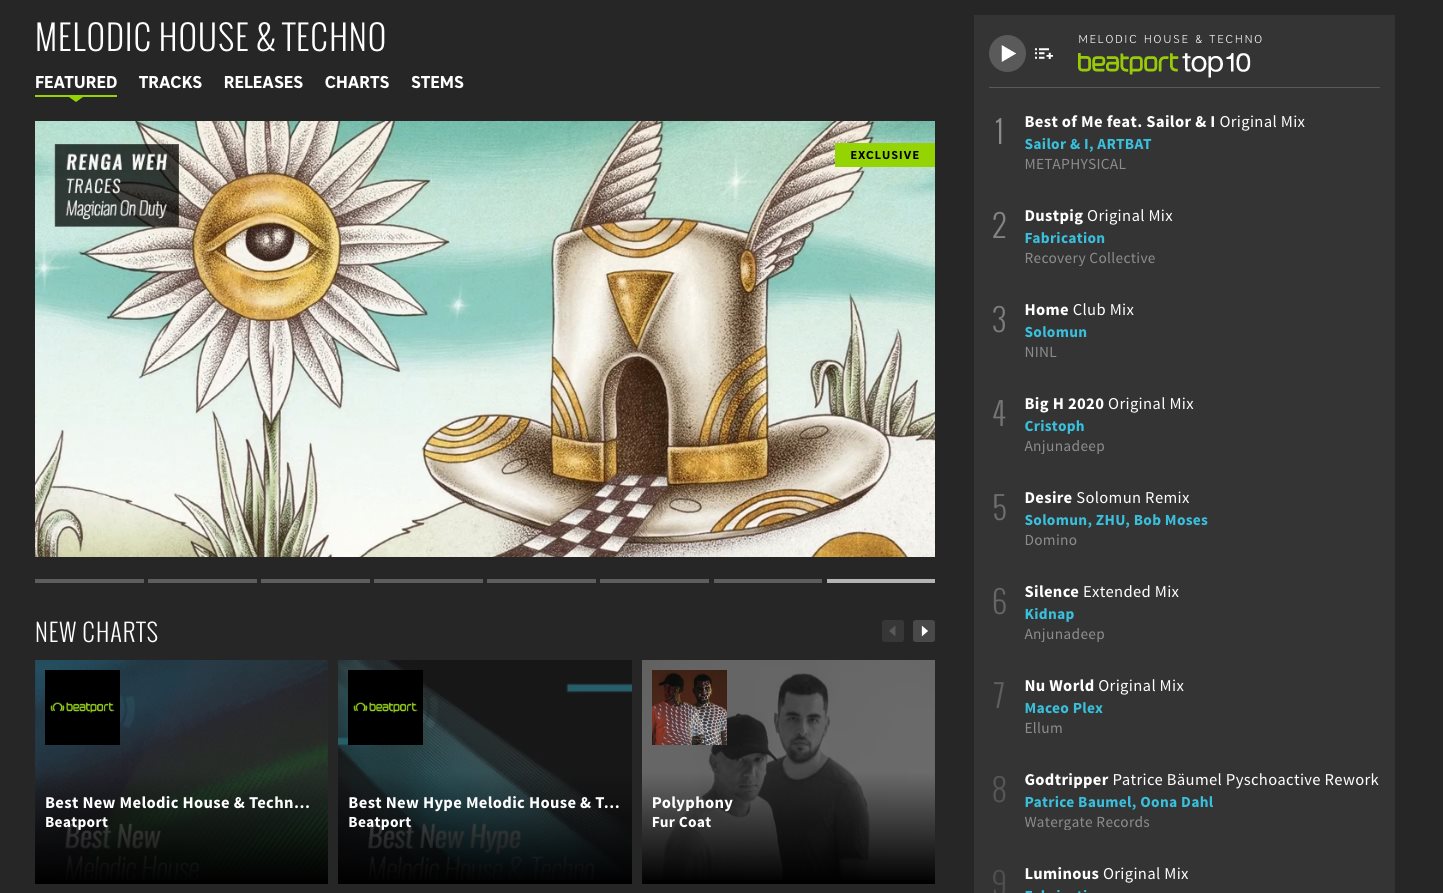Switch to the Tracks tab
This screenshot has height=893, width=1443.
(170, 82)
